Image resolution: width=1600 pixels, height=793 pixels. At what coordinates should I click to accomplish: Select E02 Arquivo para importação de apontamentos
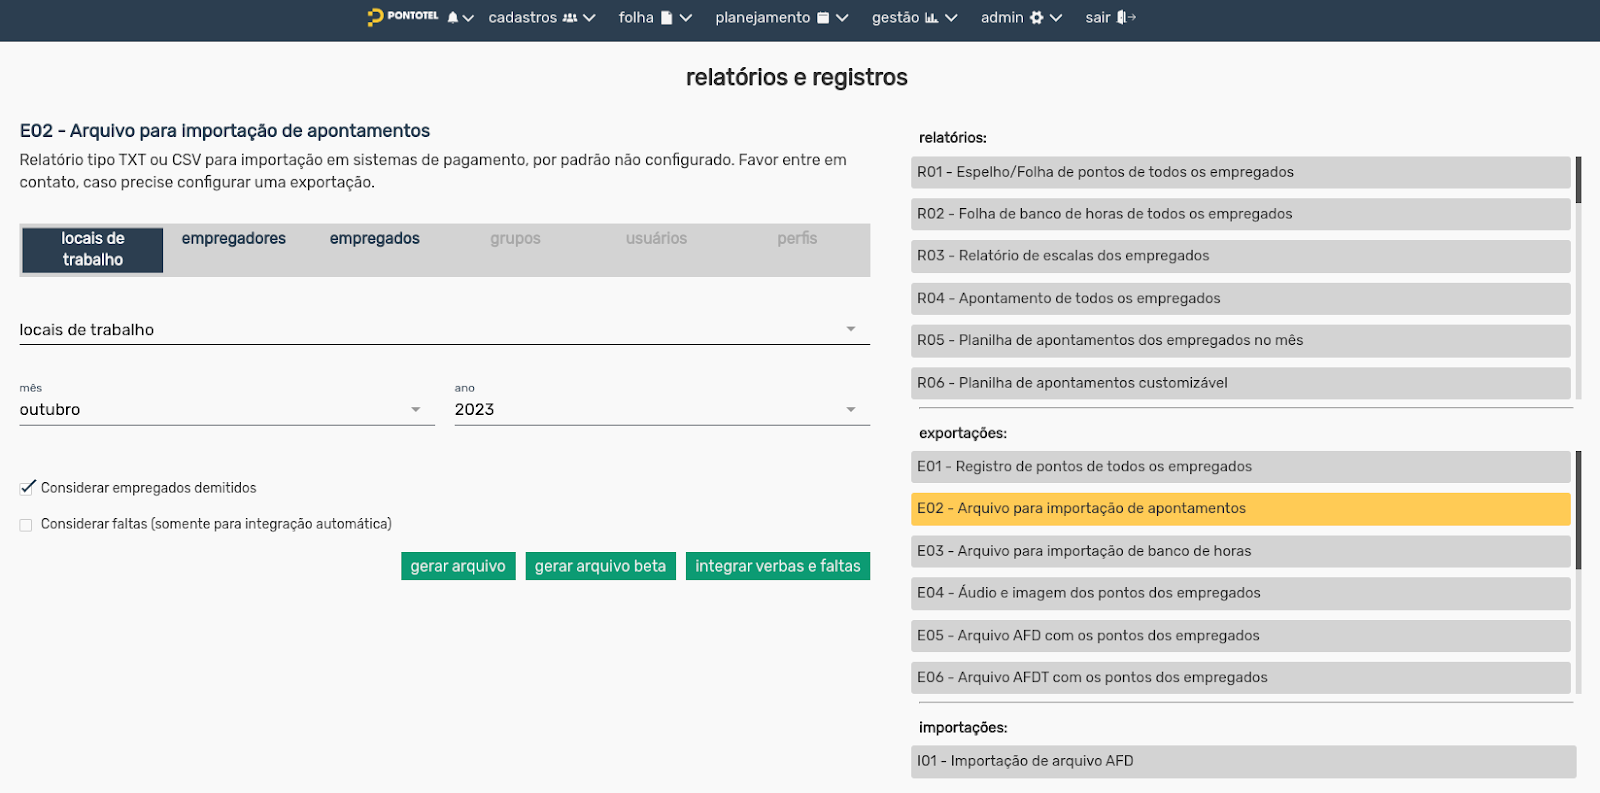[x=1241, y=509]
